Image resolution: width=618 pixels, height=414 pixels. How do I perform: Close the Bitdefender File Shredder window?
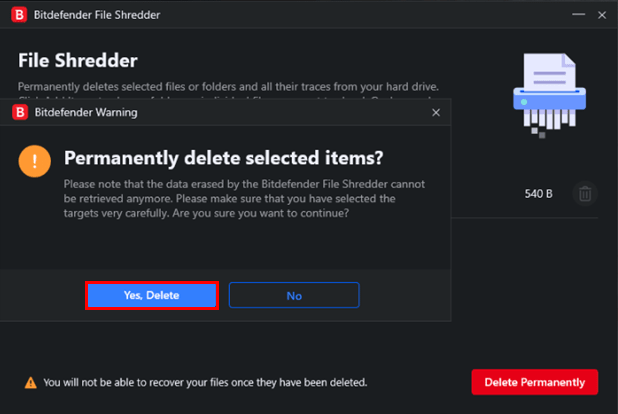(602, 15)
